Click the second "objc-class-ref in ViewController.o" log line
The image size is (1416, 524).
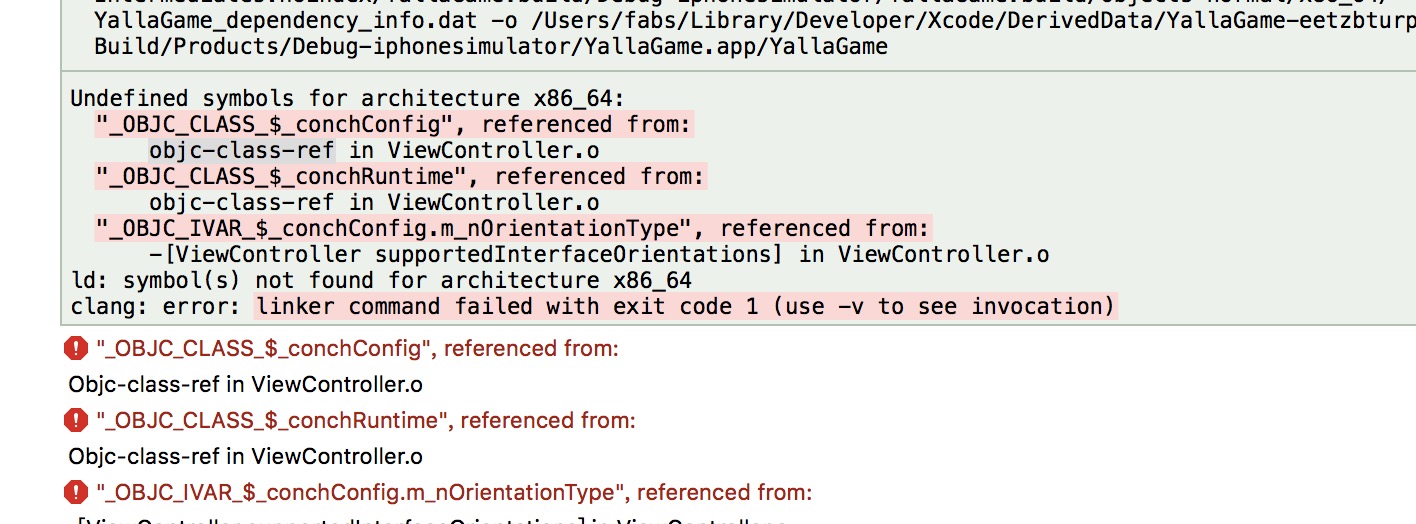click(373, 203)
